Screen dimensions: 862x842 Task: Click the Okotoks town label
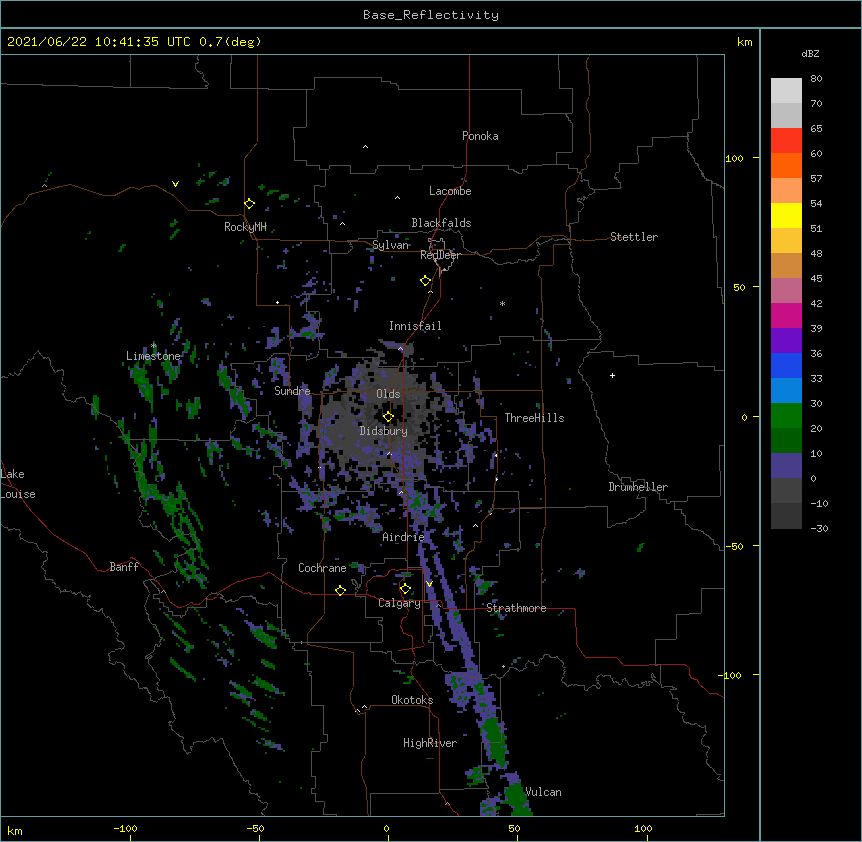pos(412,700)
